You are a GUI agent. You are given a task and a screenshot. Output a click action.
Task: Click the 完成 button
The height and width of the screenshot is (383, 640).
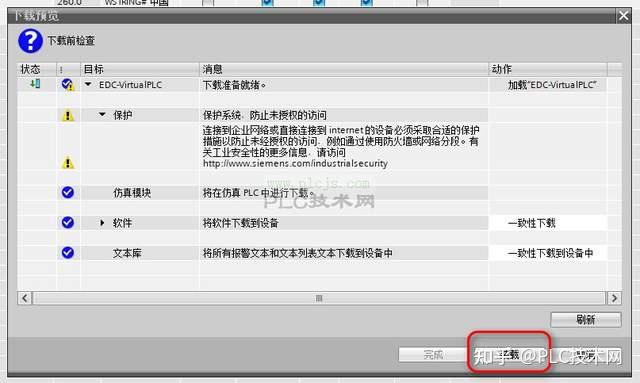coord(433,354)
